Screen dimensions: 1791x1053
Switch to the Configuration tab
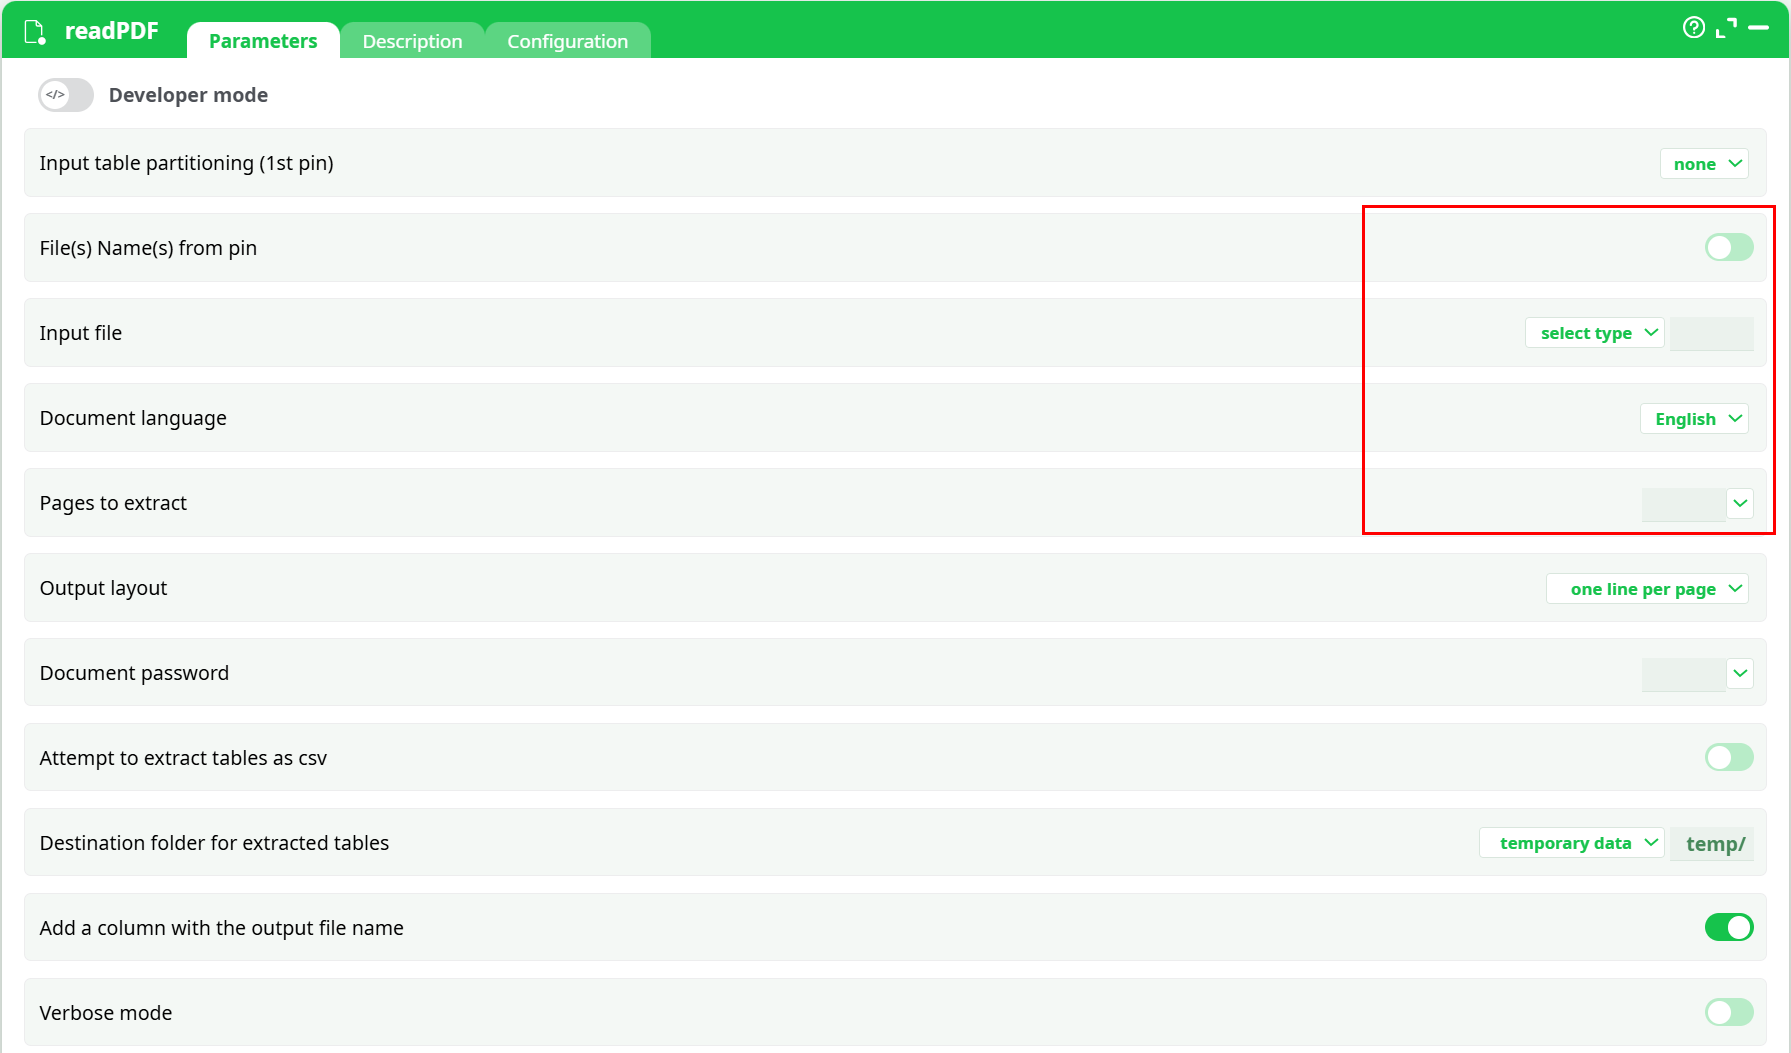click(x=567, y=41)
